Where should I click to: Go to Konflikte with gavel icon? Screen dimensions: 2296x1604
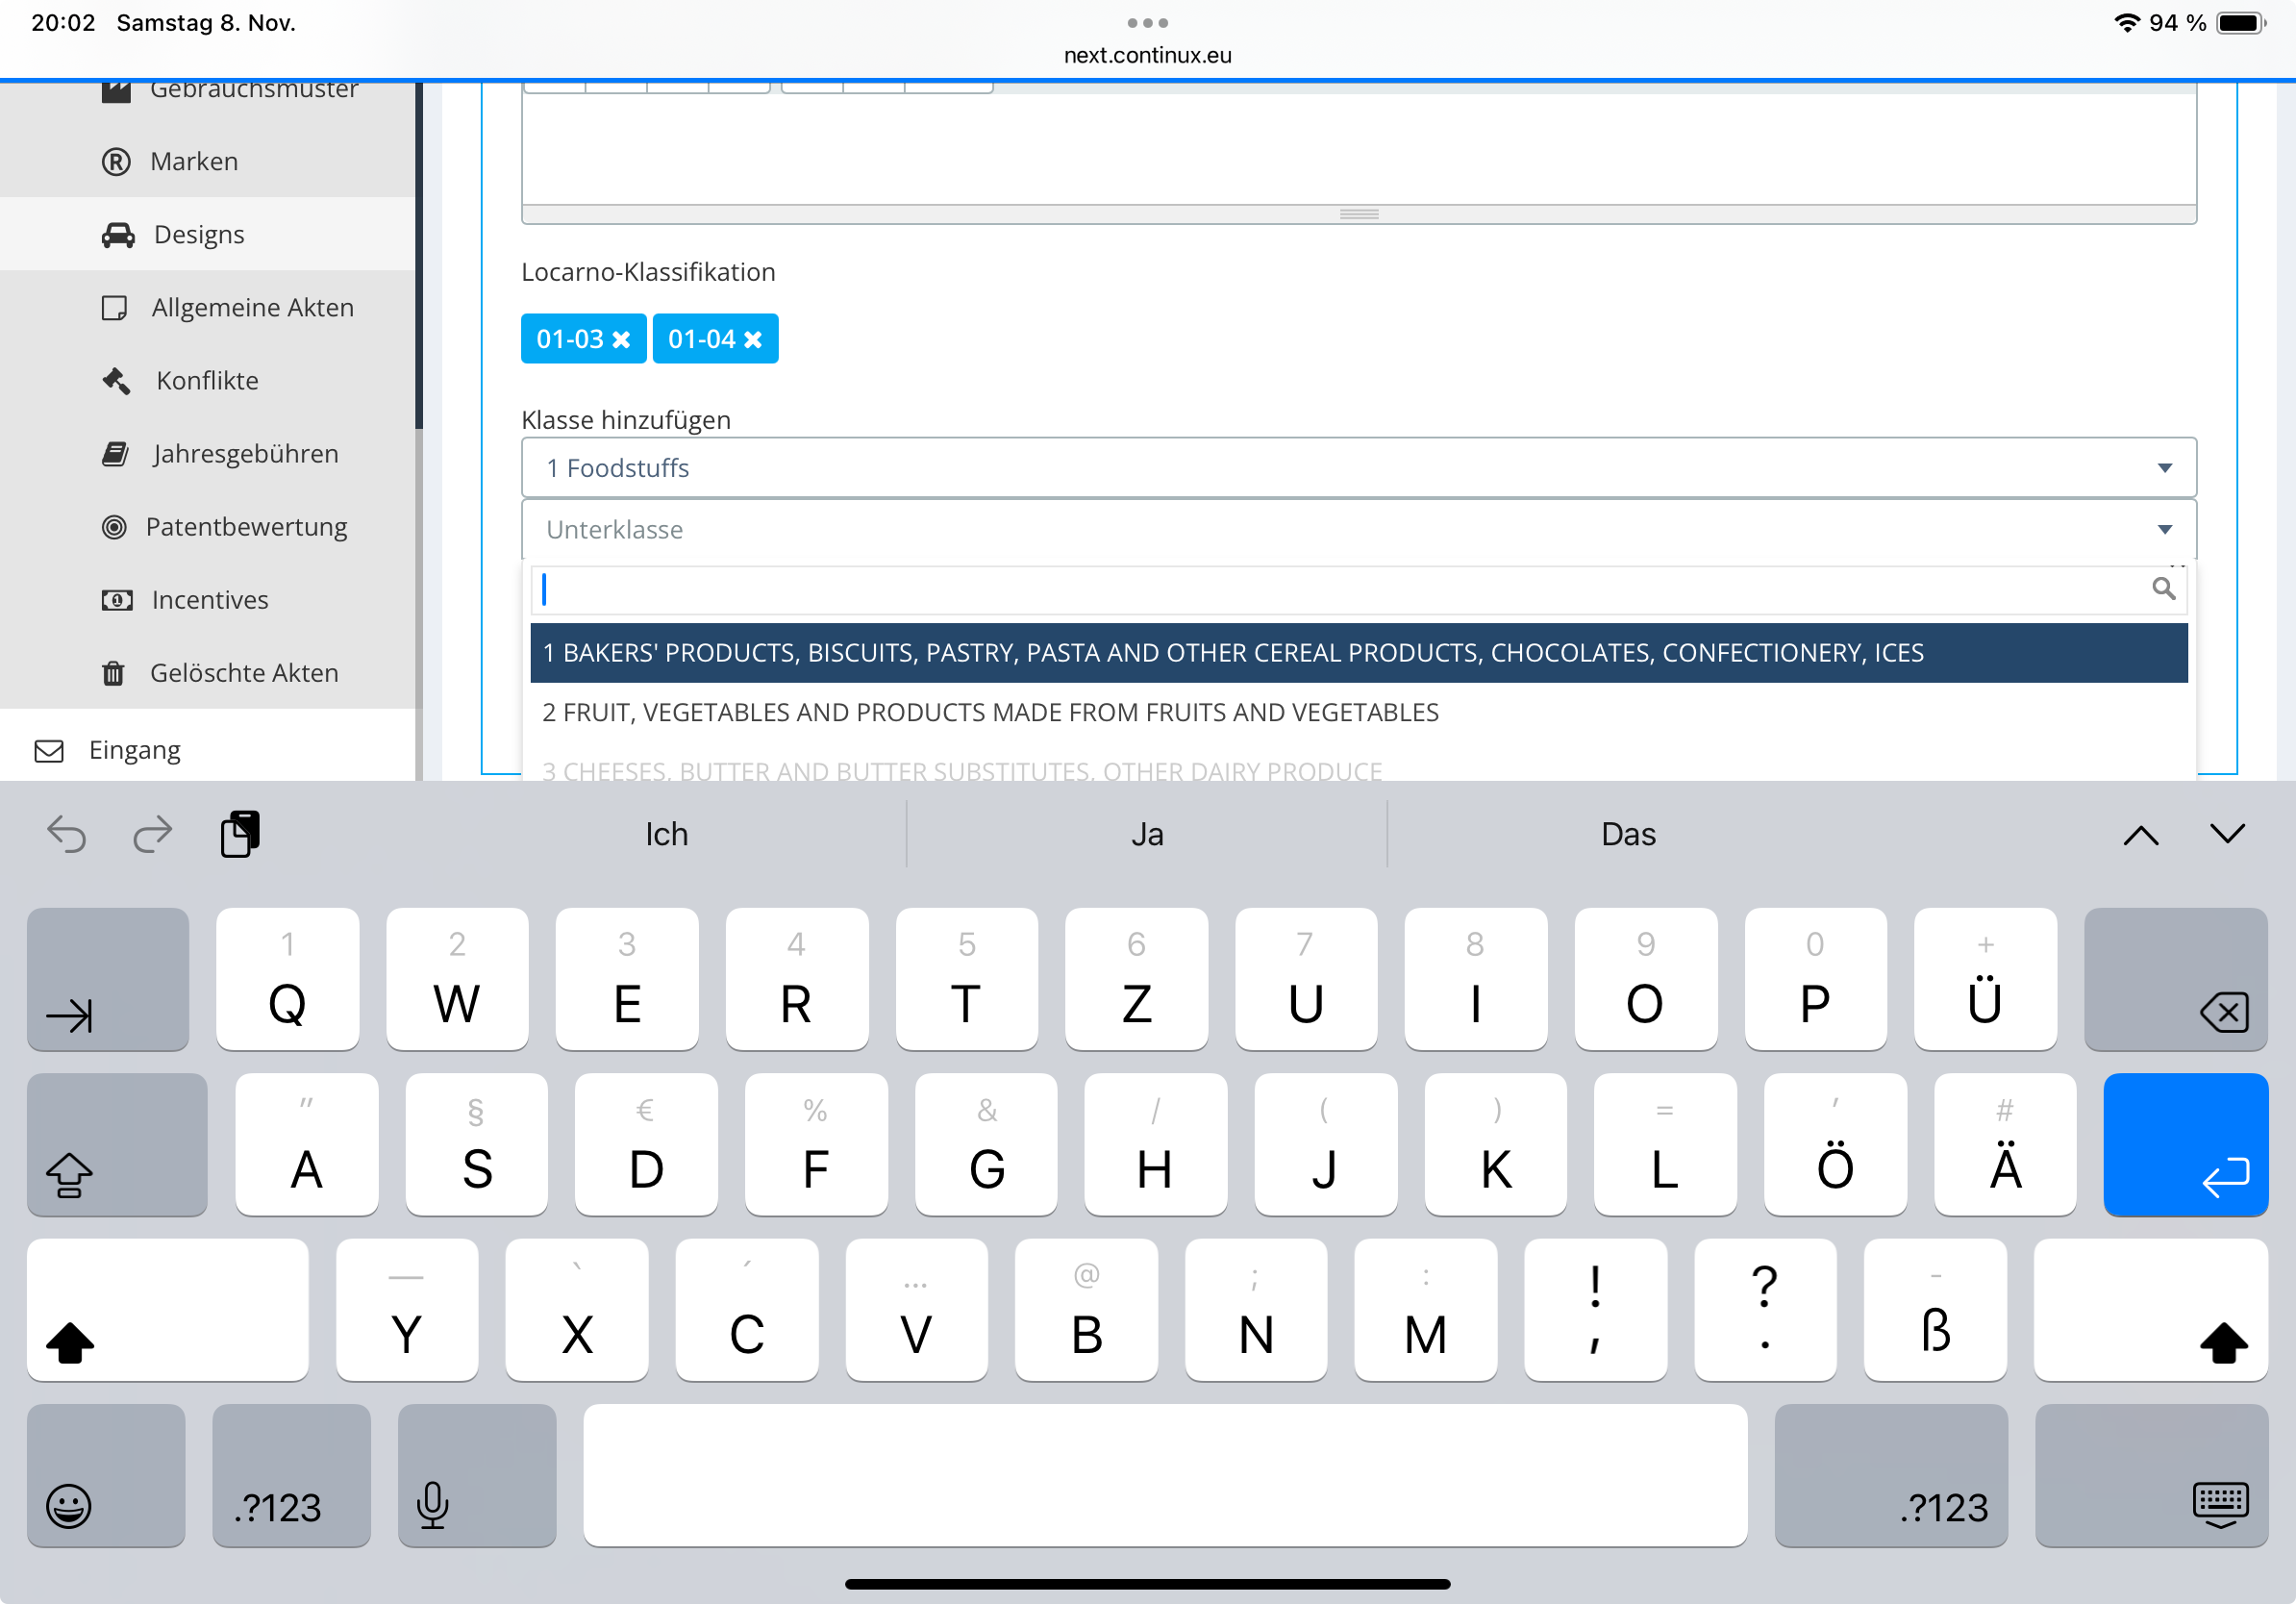(206, 381)
